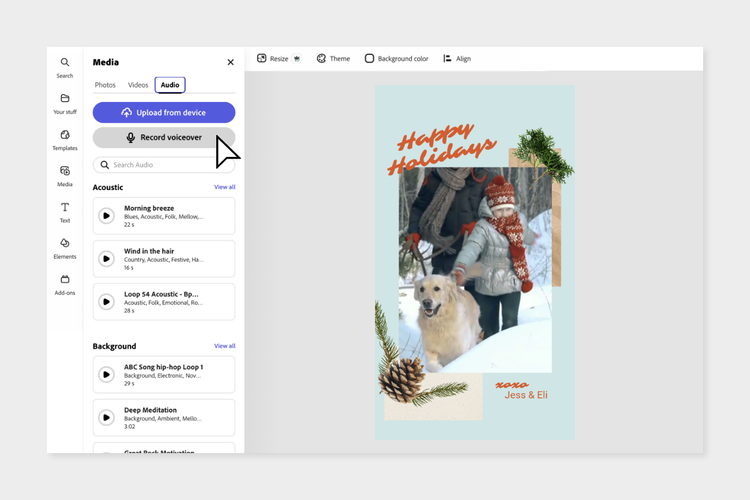Select the xoxo script text
Screen dimensions: 750x500
coord(512,384)
